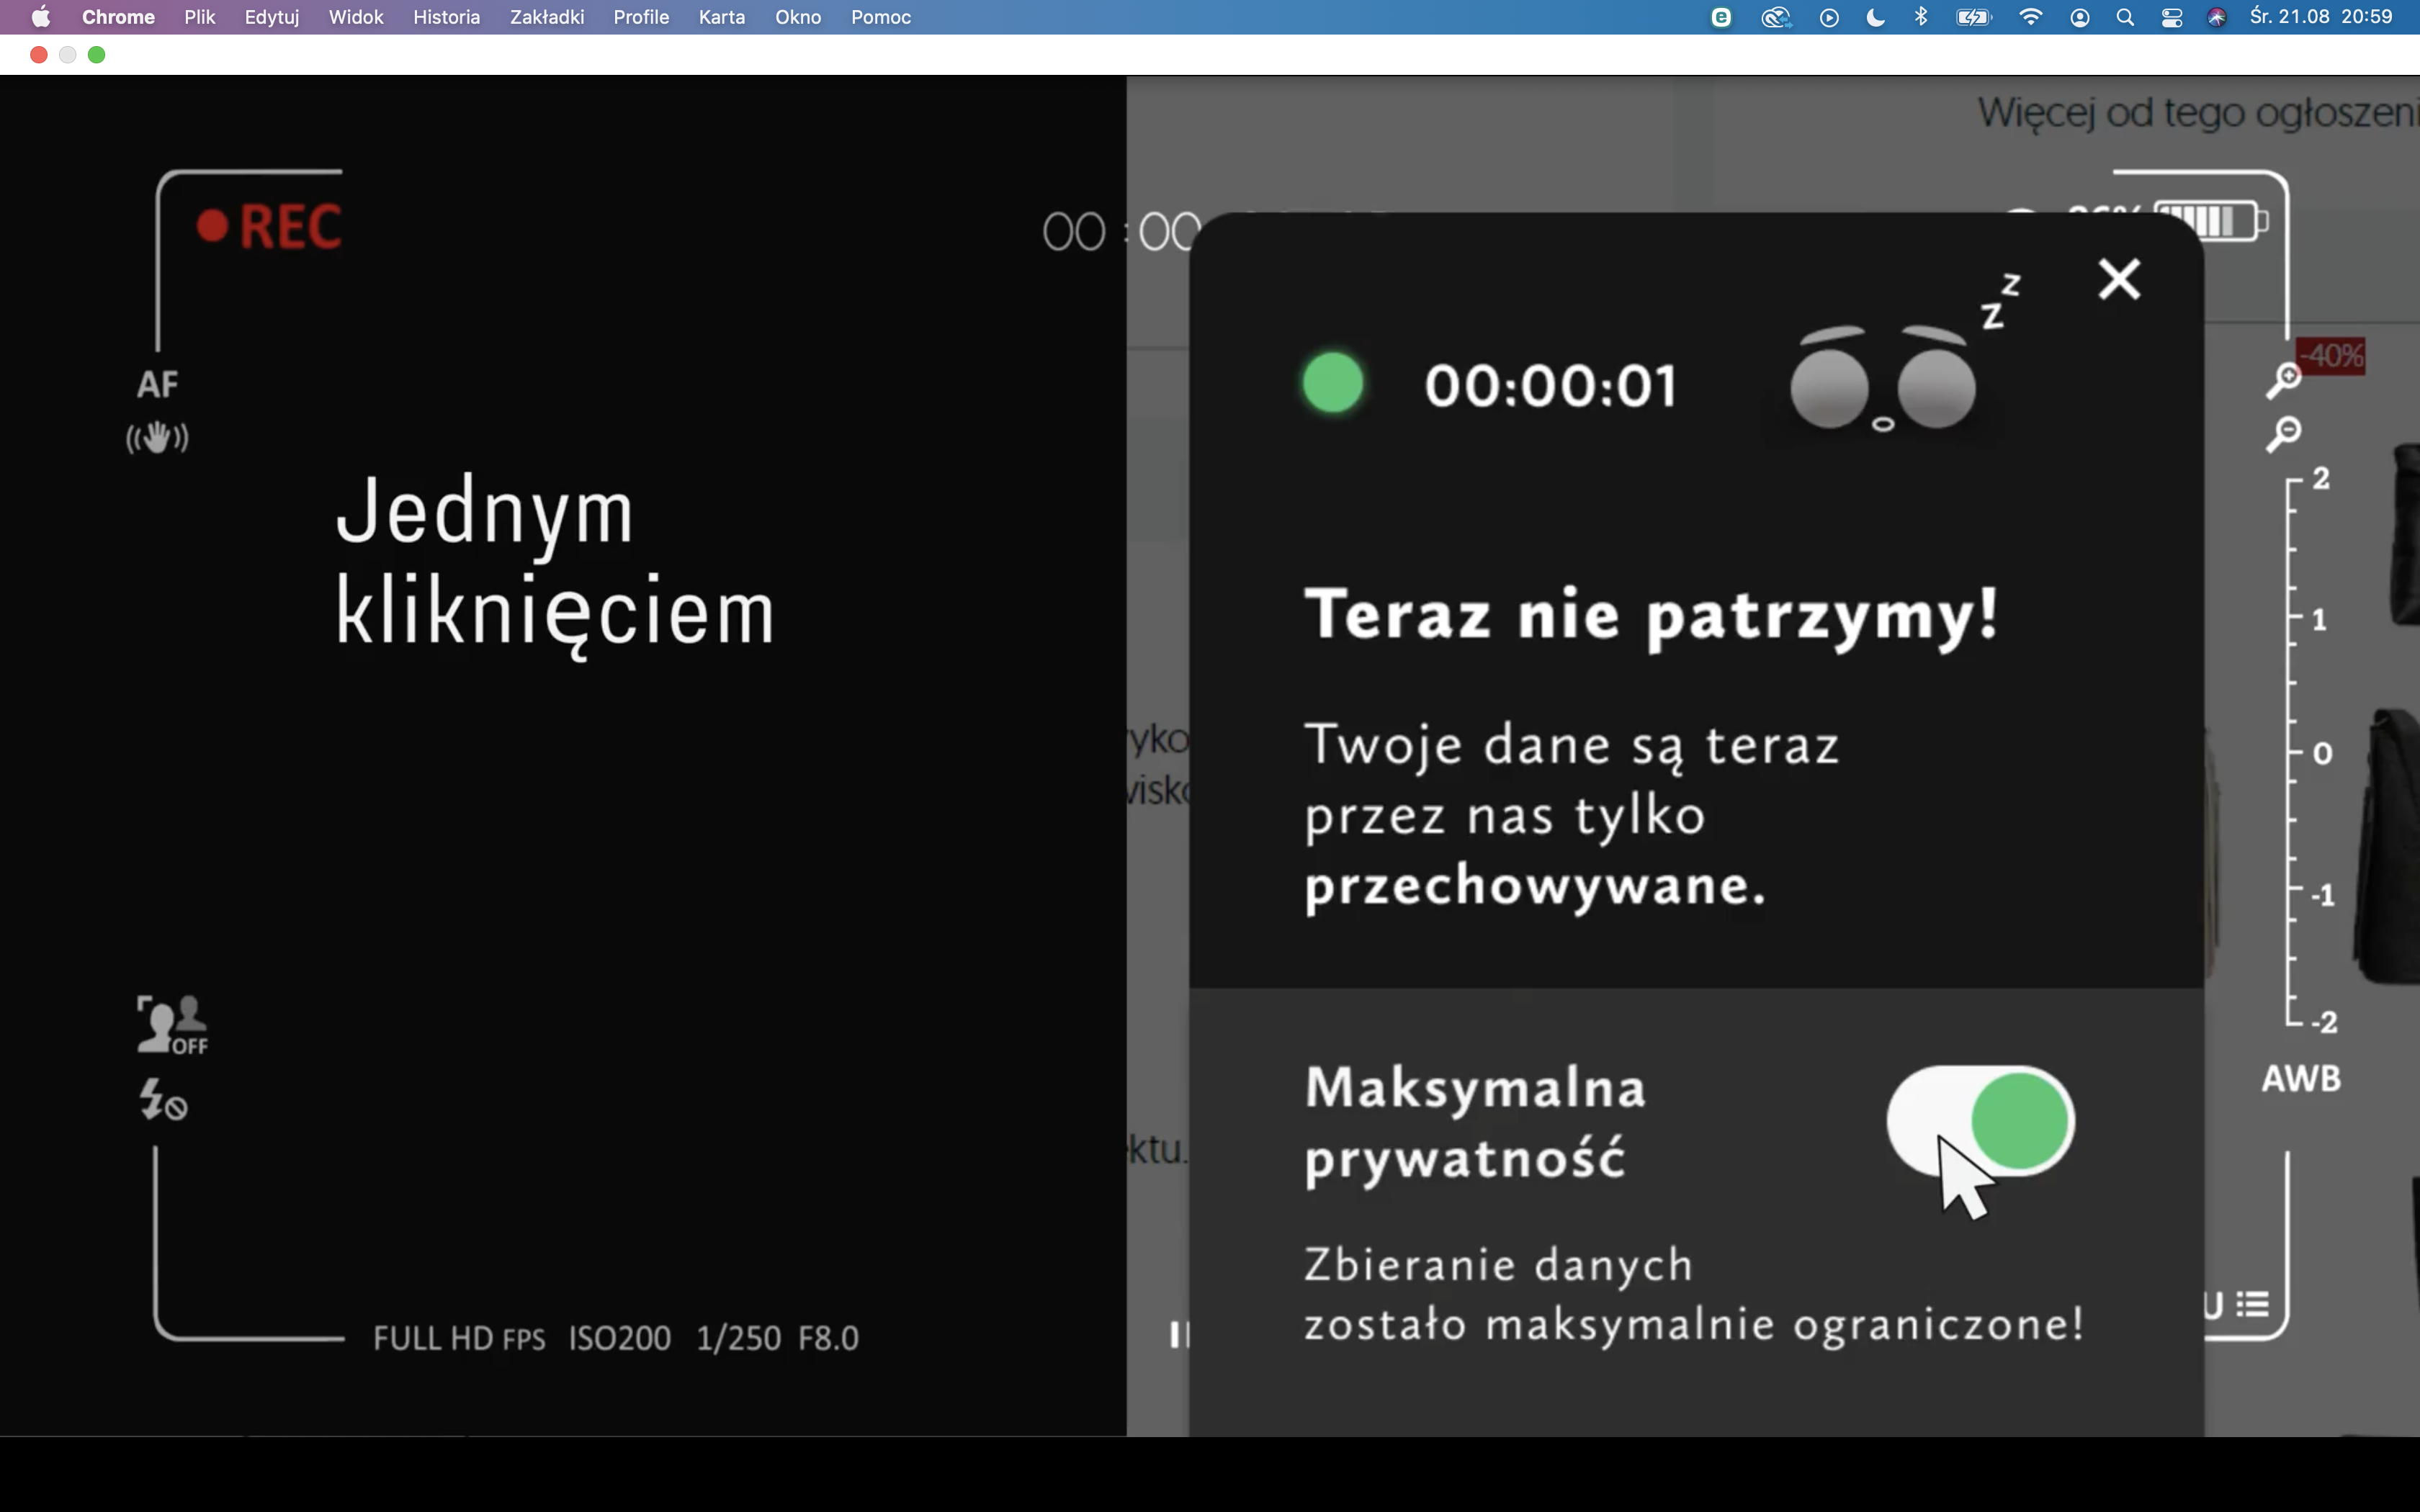Click the cloud sync icon in menu bar

(x=1776, y=17)
